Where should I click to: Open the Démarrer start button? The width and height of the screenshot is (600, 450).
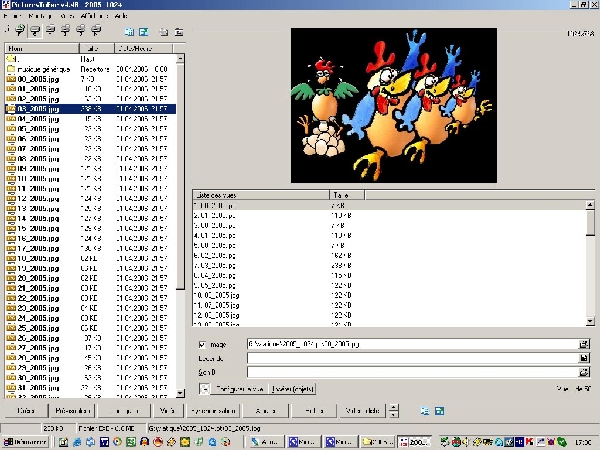pyautogui.click(x=25, y=442)
